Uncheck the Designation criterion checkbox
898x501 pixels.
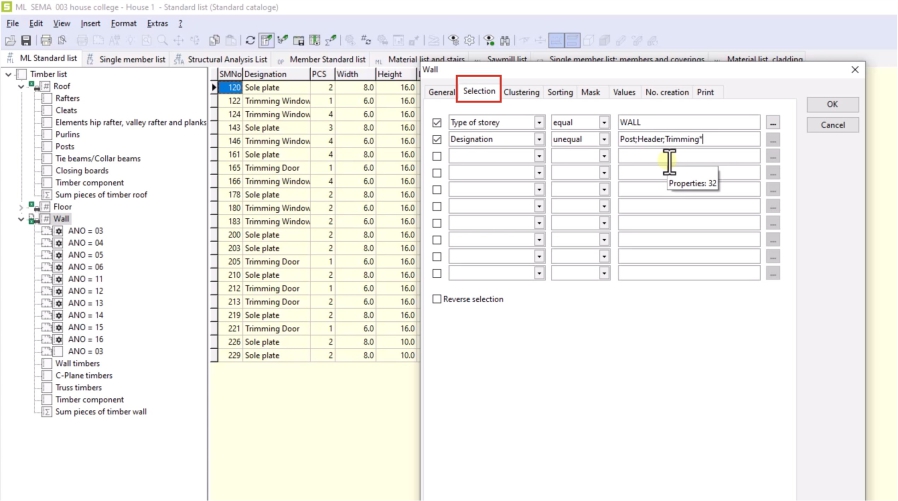[436, 140]
